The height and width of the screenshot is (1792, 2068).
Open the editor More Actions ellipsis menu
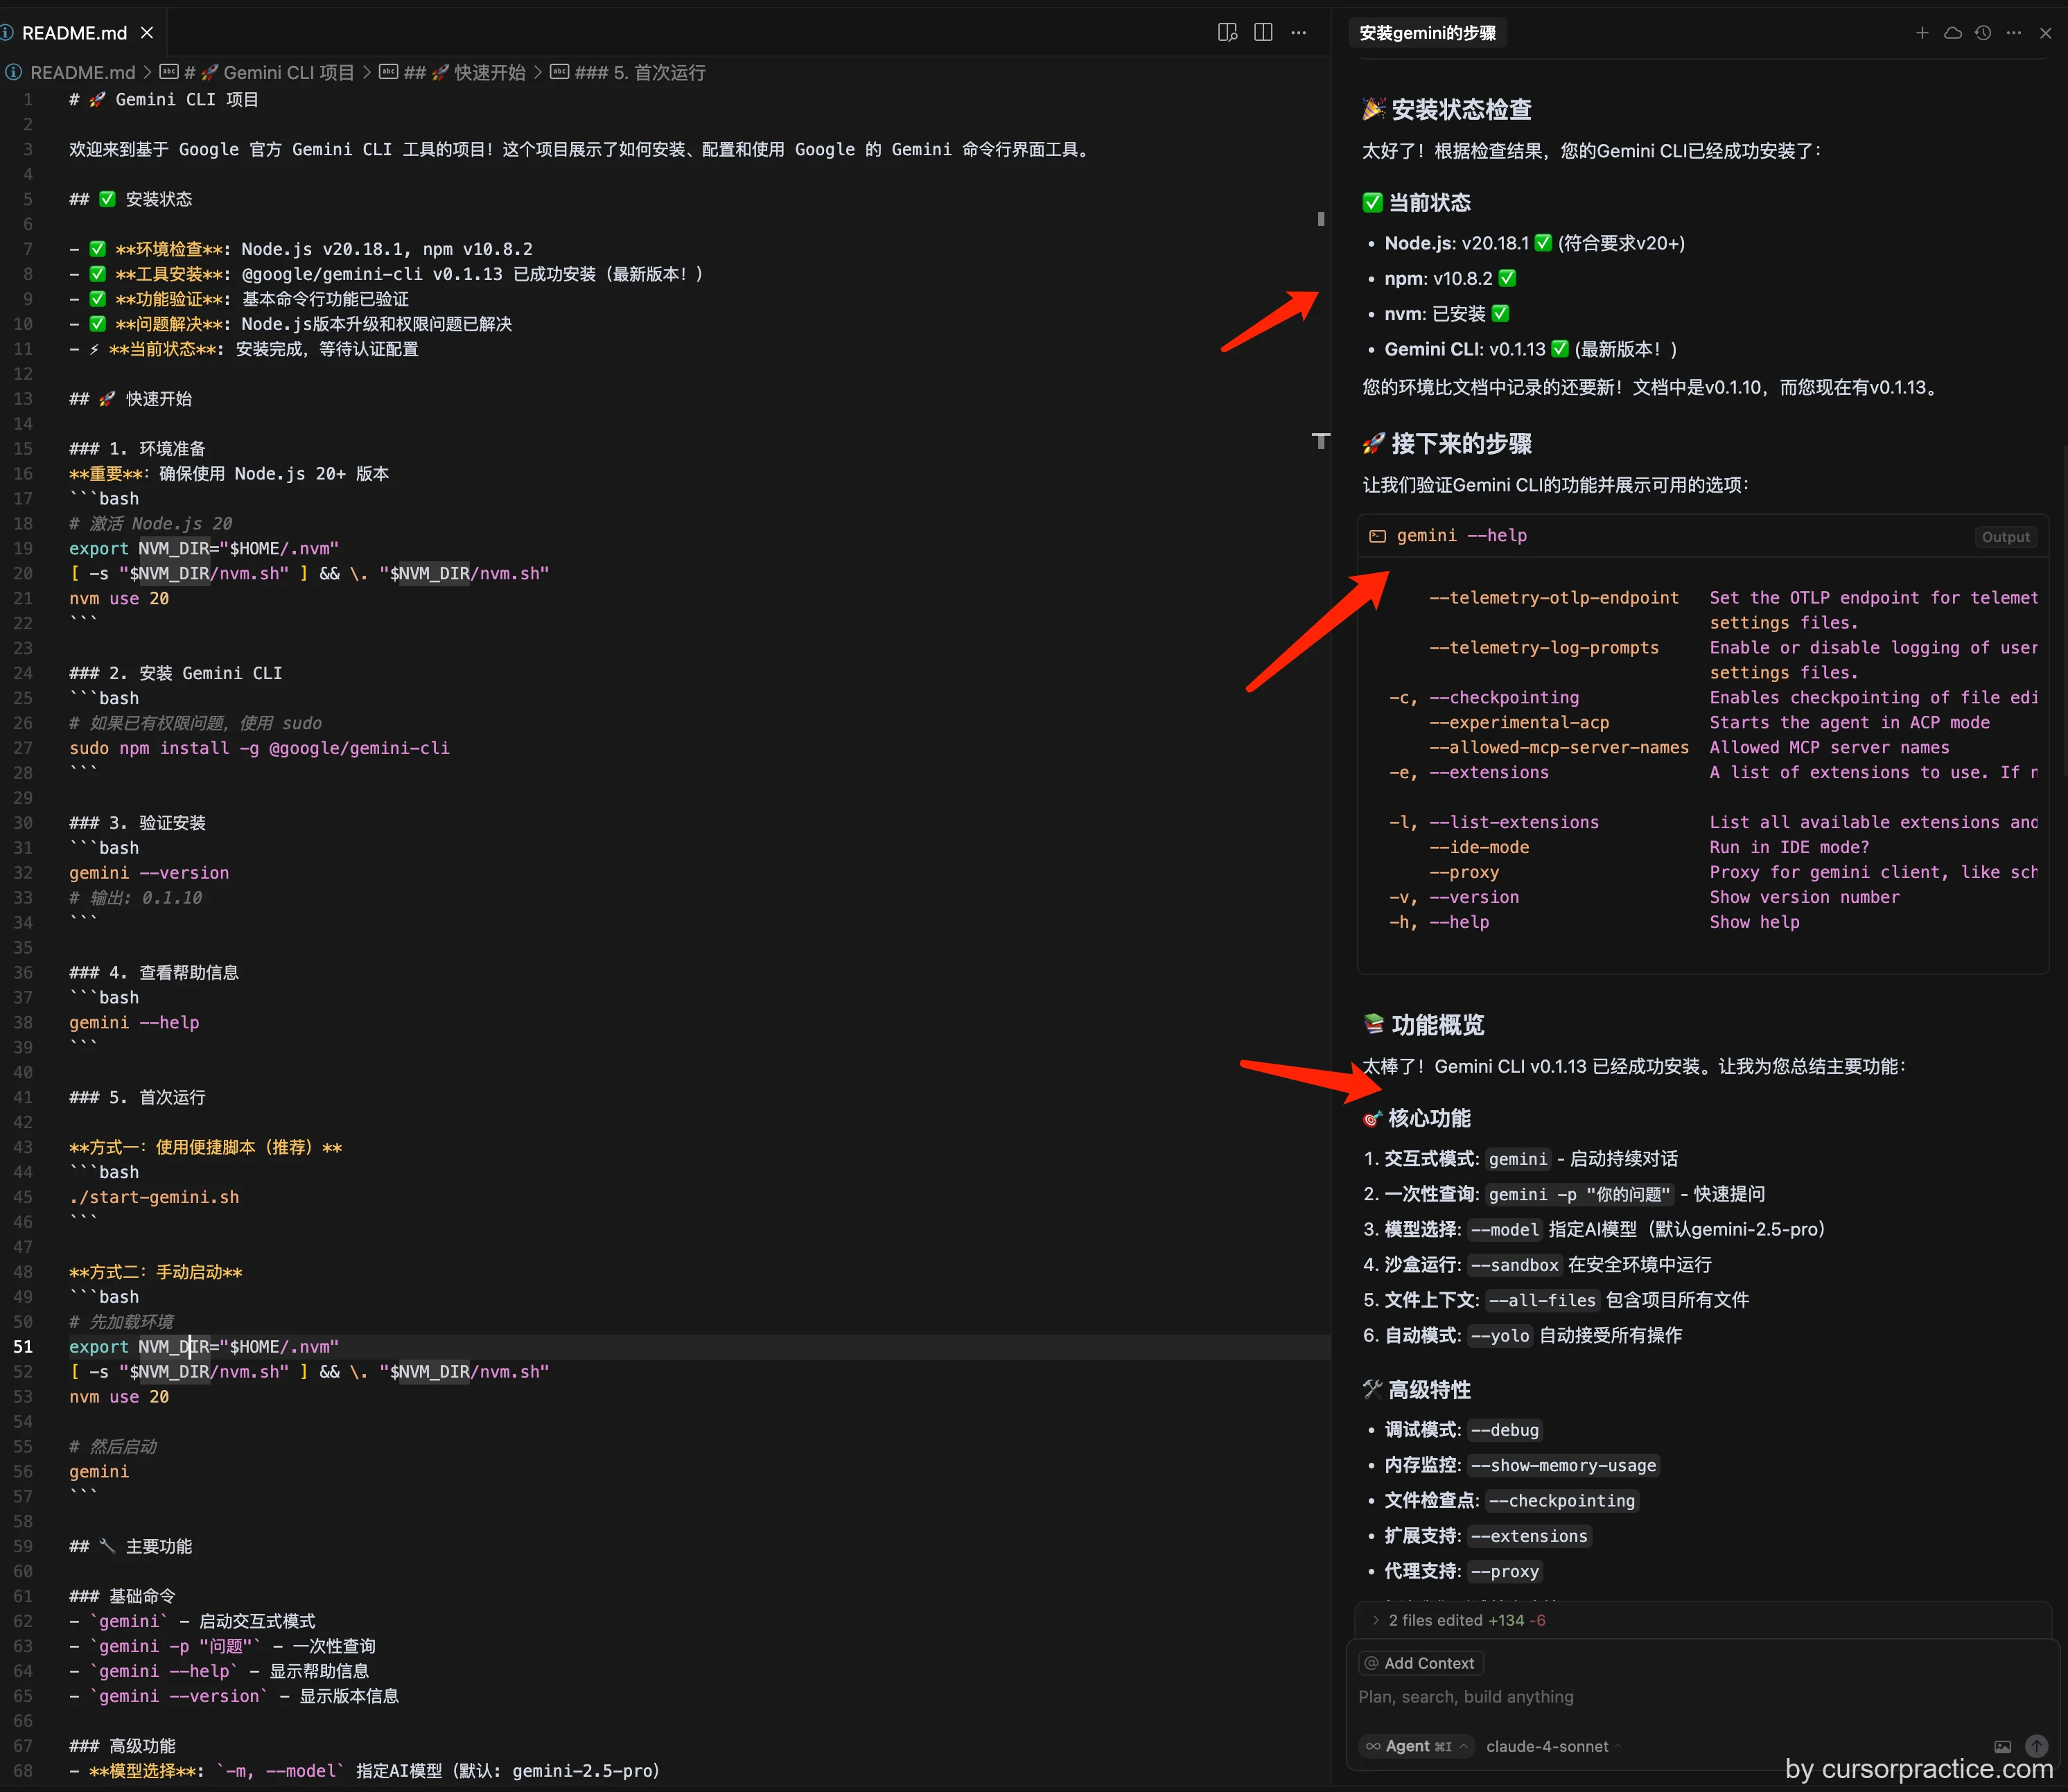pyautogui.click(x=1298, y=32)
